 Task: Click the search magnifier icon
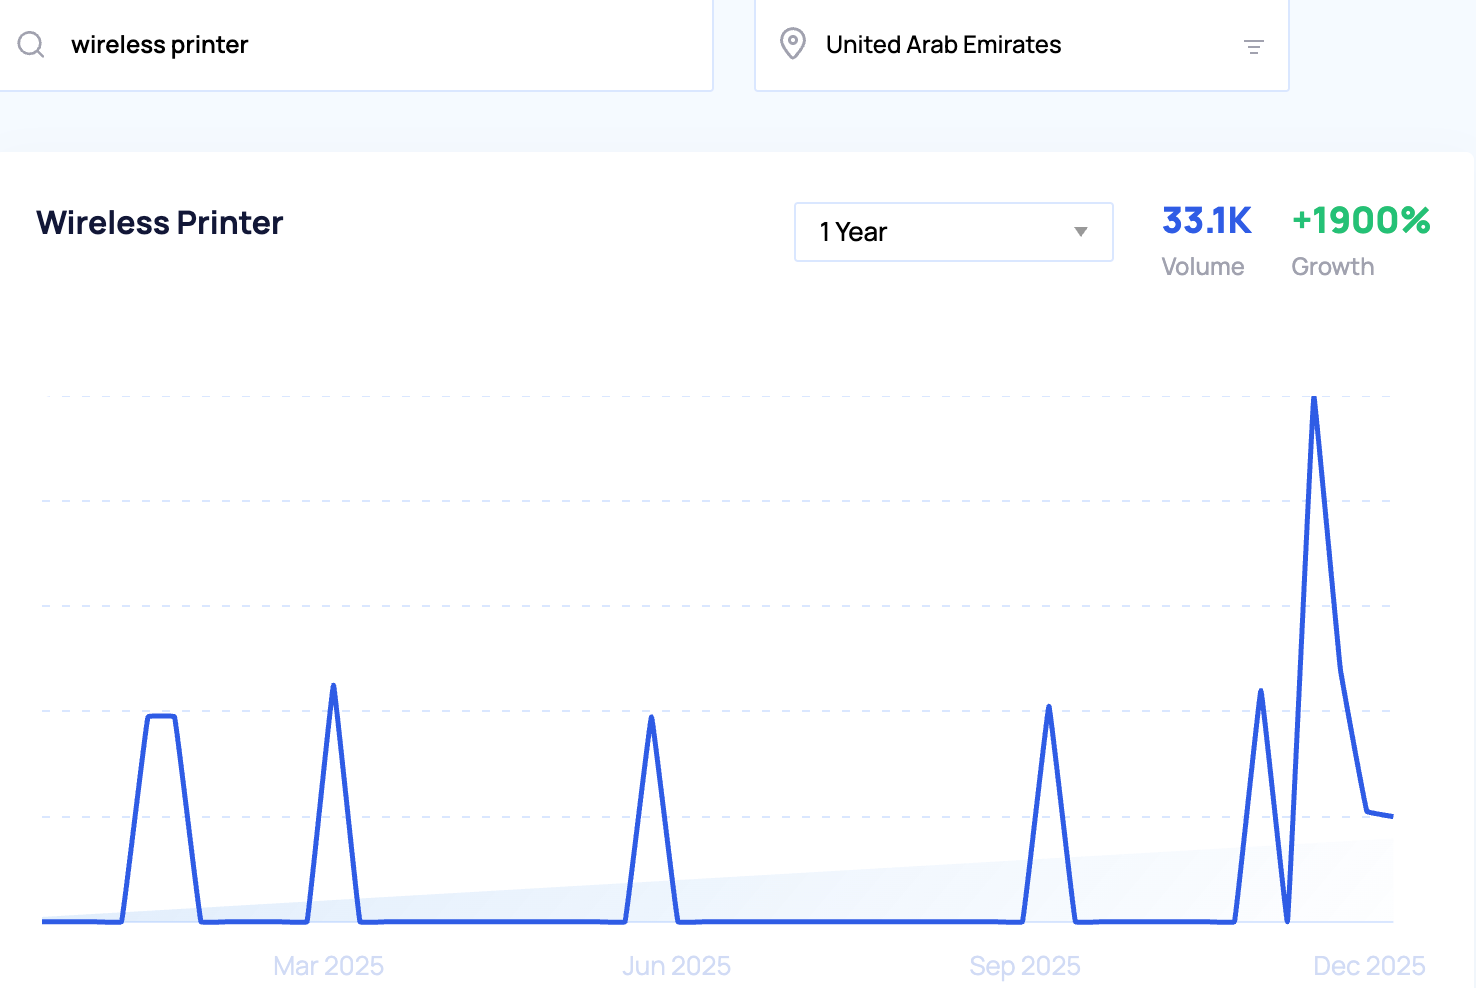pos(31,45)
